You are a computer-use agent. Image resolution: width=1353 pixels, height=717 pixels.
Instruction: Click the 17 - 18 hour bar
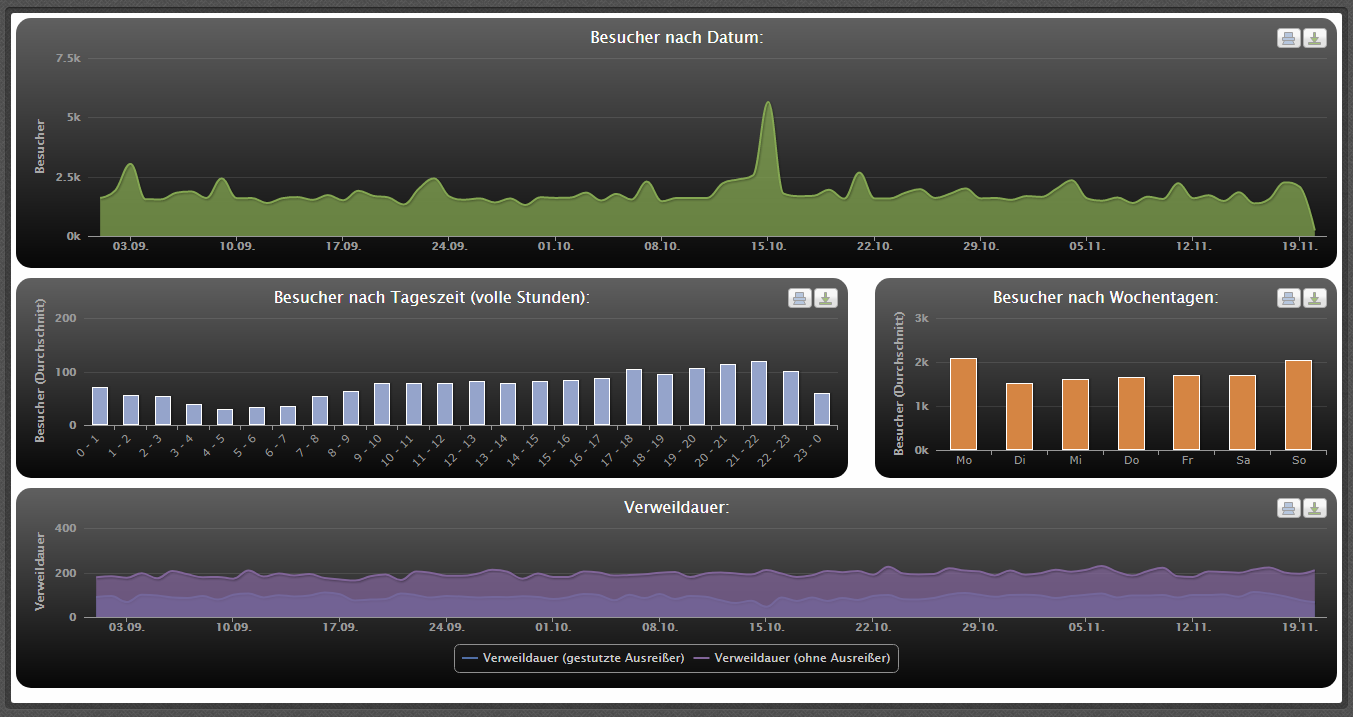(x=634, y=397)
